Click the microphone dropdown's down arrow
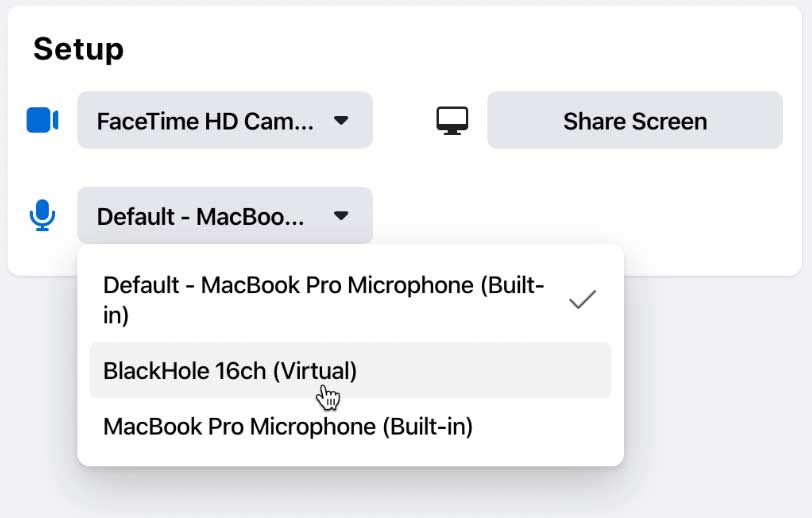 (341, 215)
